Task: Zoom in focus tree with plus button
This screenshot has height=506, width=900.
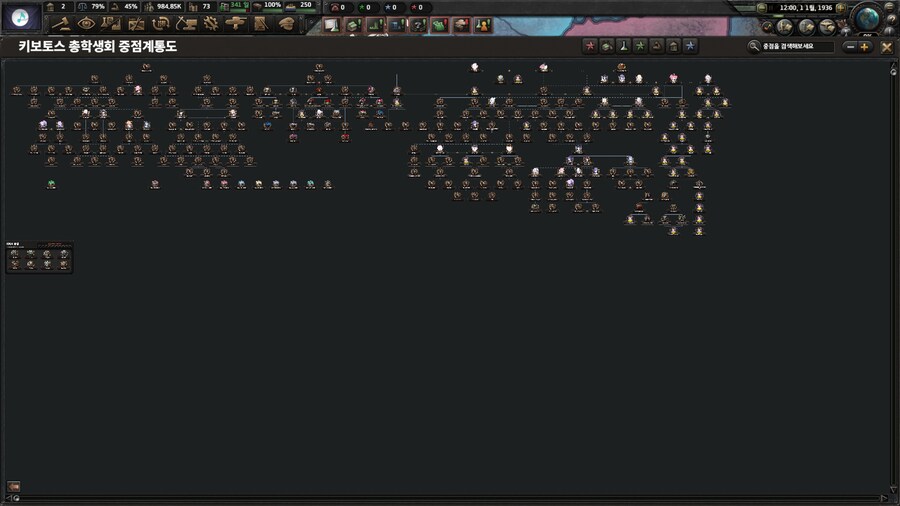Action: 864,47
